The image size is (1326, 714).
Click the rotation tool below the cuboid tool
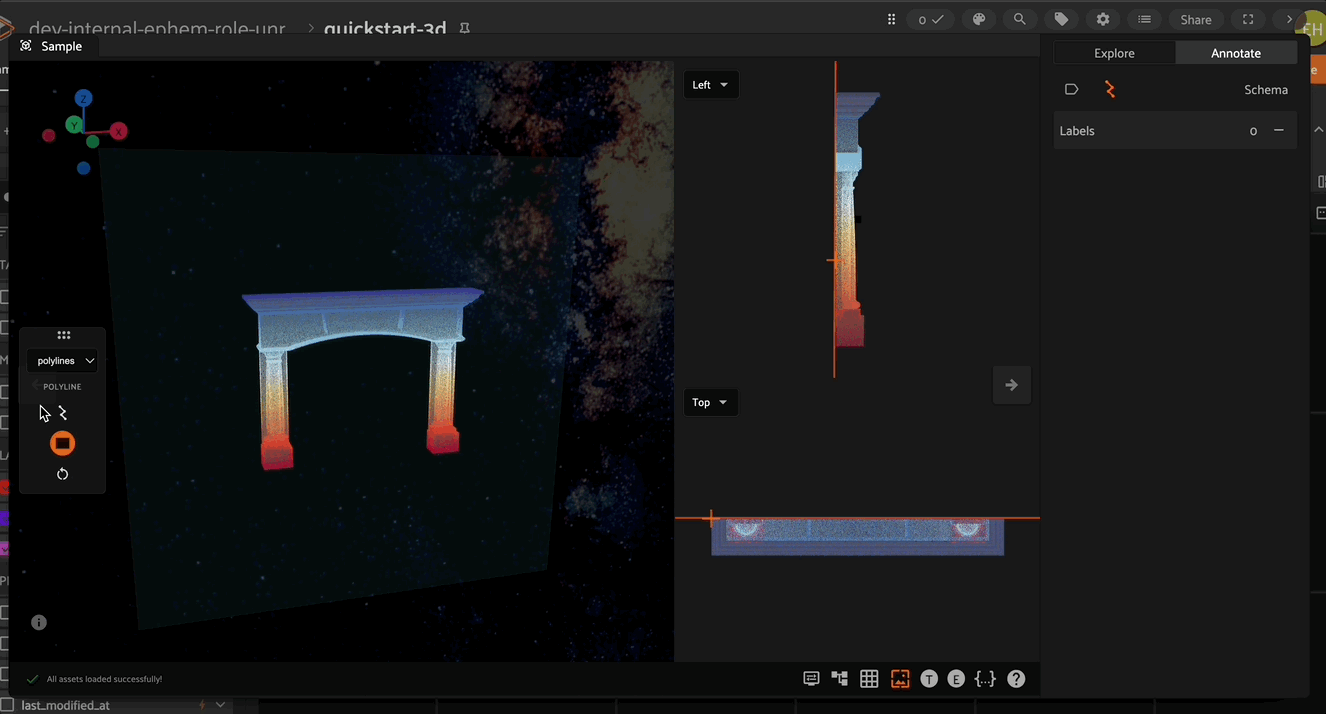[62, 473]
